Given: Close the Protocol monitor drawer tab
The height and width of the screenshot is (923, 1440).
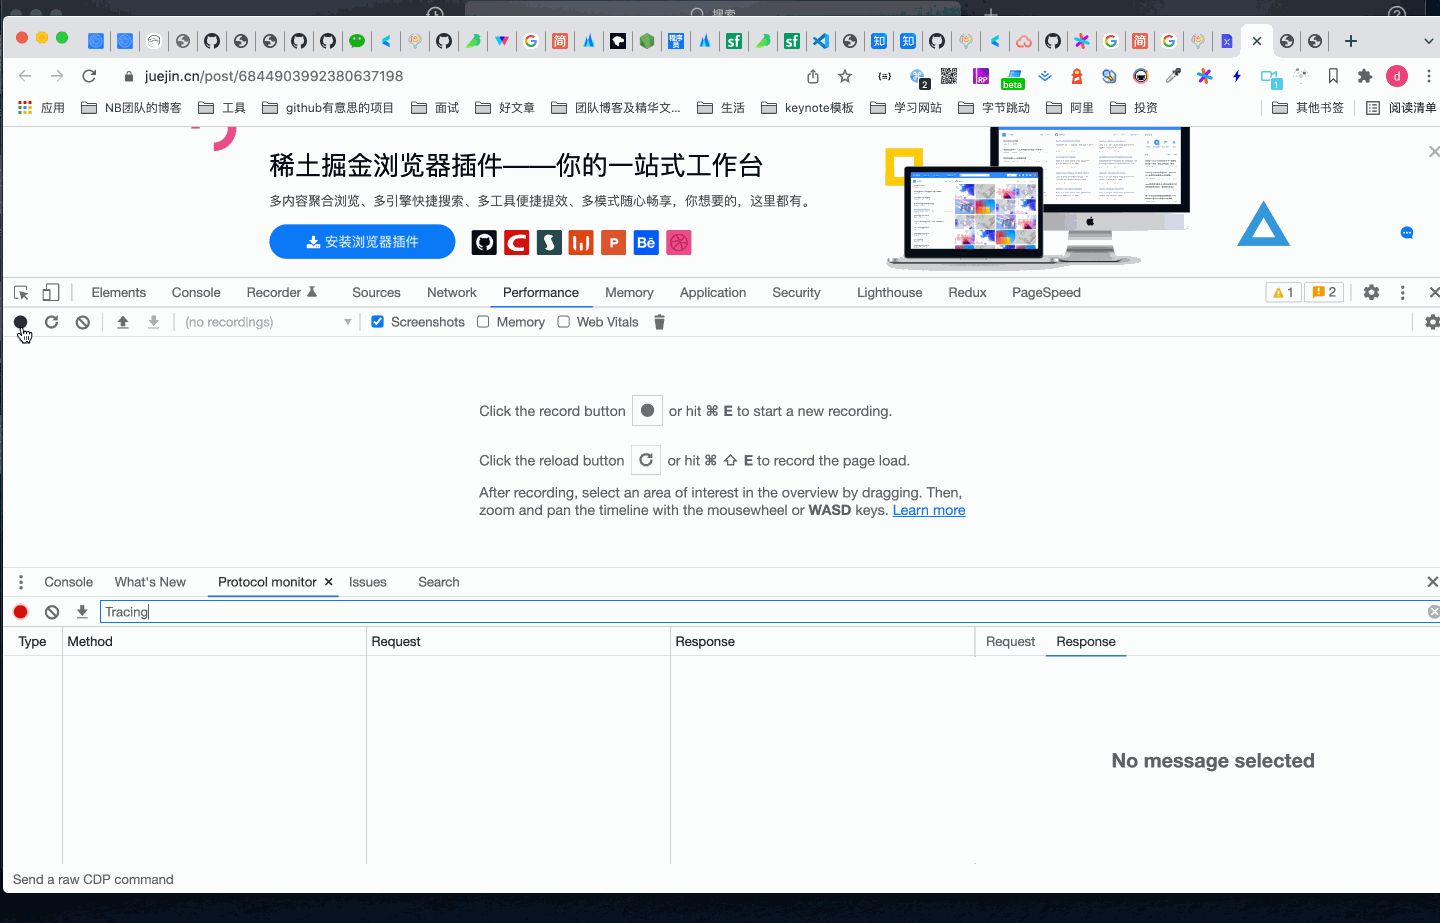Looking at the screenshot, I should click(x=328, y=582).
